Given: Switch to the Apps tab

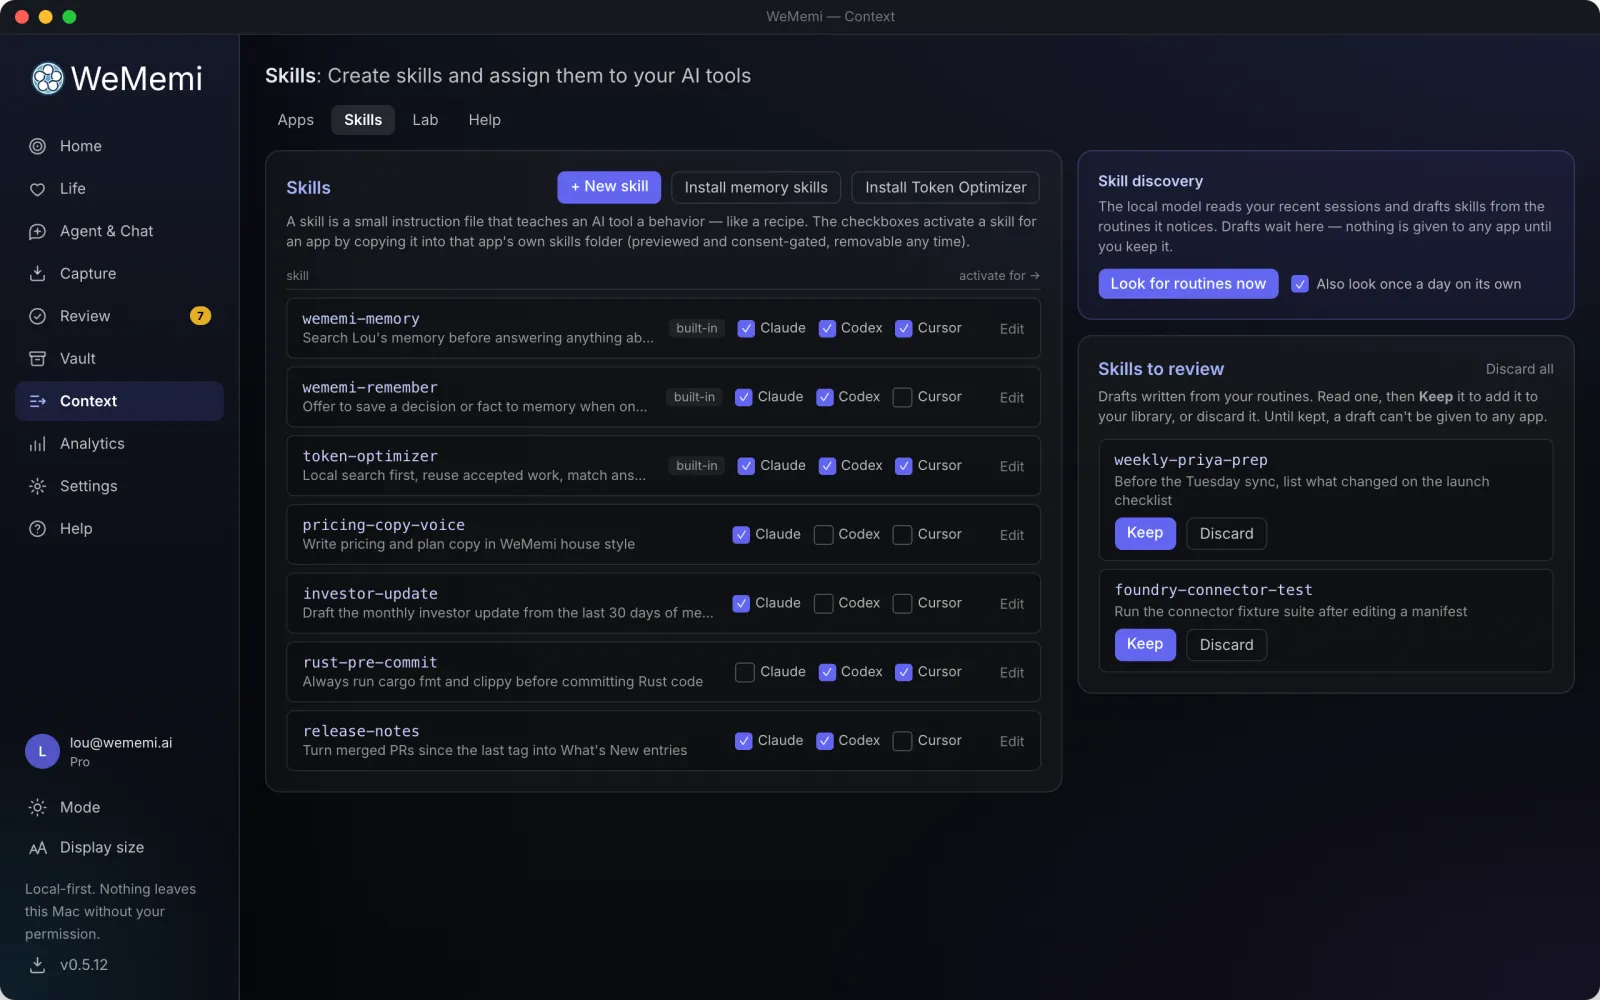Looking at the screenshot, I should [295, 120].
